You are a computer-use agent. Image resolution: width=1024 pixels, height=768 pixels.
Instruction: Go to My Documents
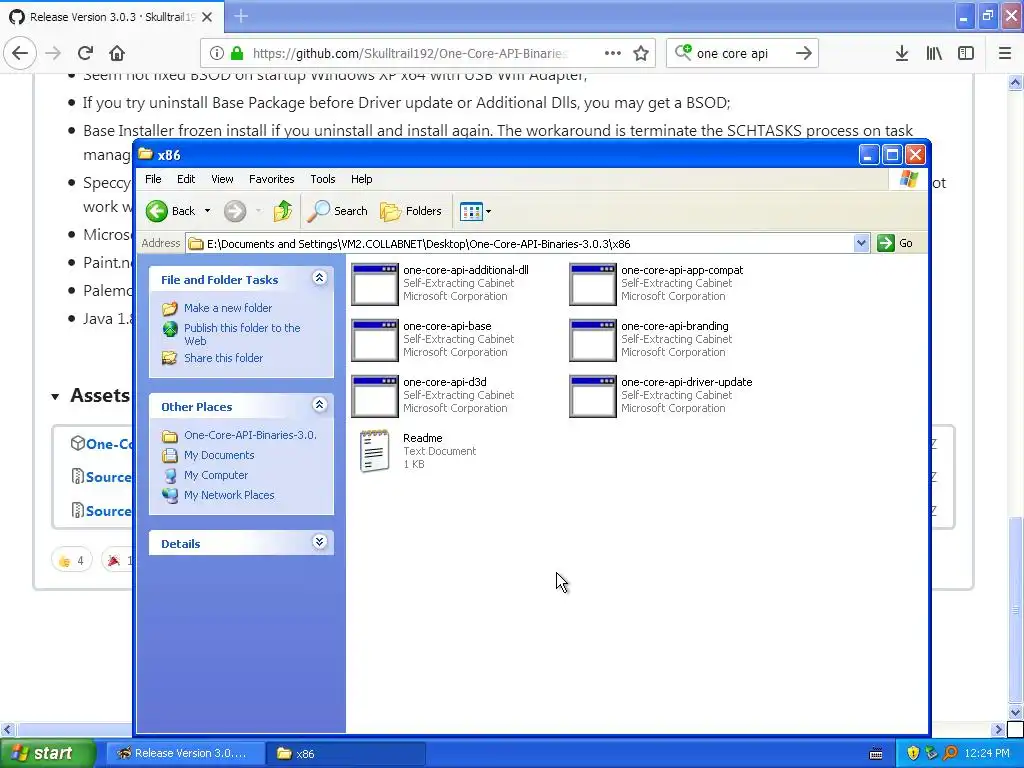(x=219, y=455)
